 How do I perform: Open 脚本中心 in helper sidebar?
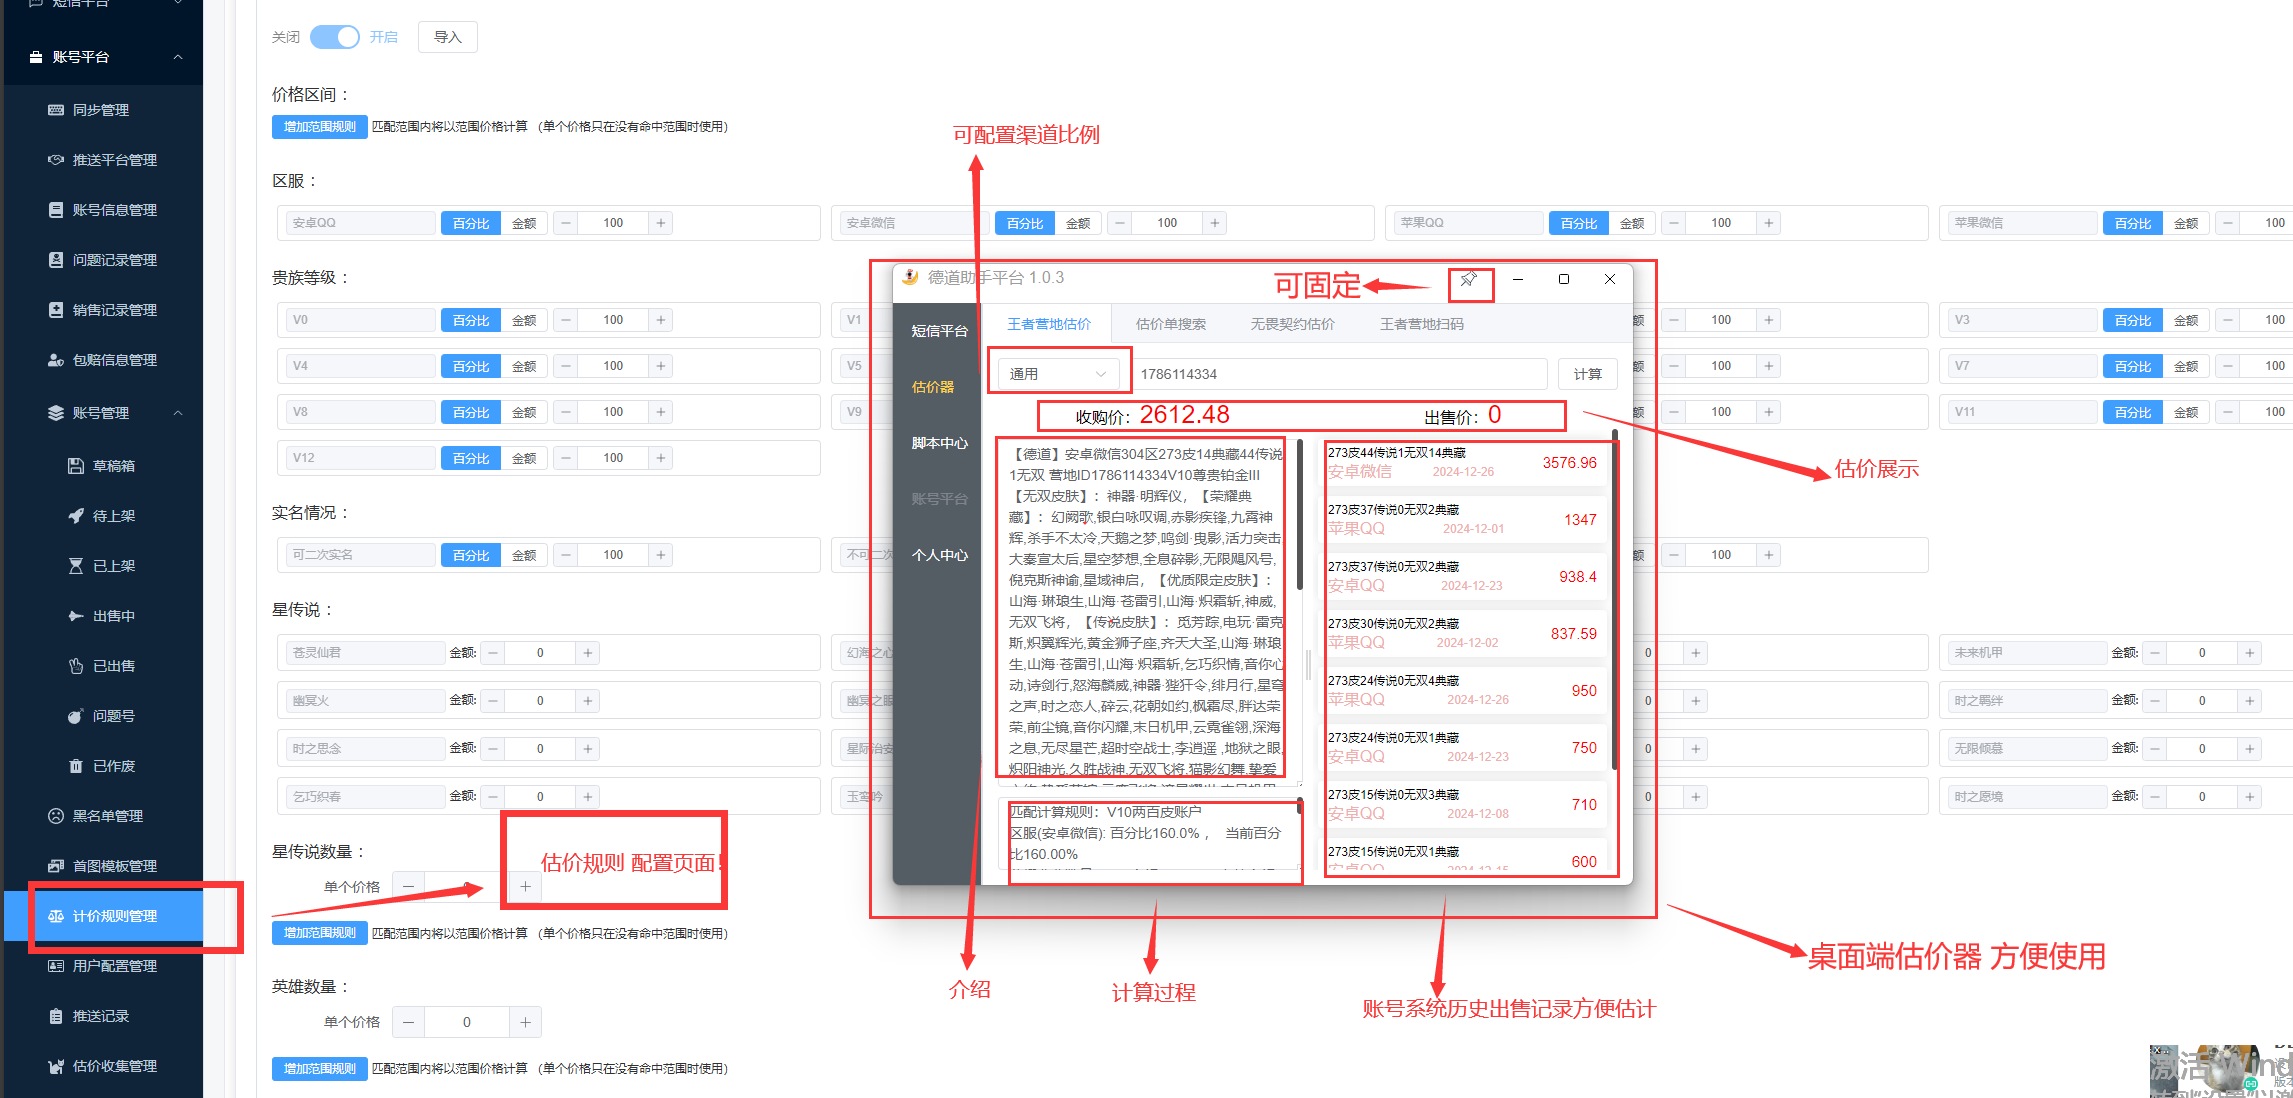click(x=939, y=443)
